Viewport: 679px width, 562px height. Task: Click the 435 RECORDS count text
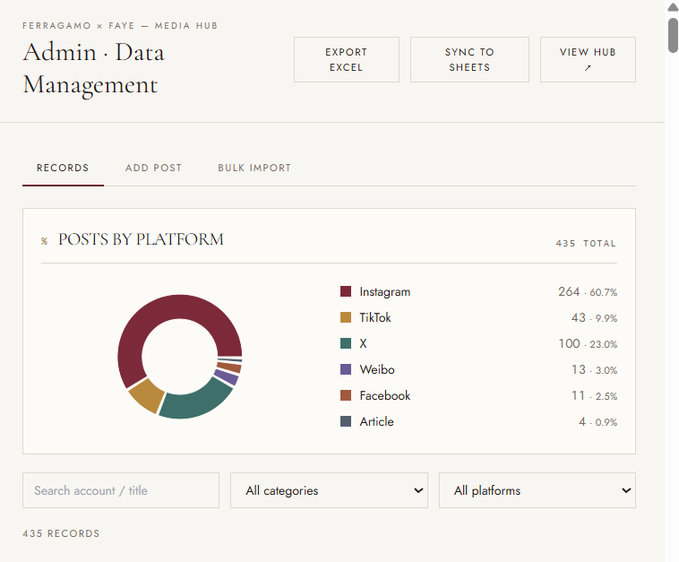(61, 533)
